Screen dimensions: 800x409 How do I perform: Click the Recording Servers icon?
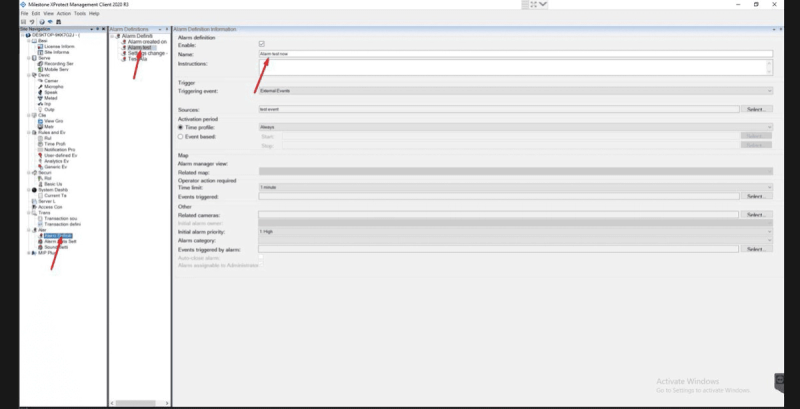pos(40,64)
